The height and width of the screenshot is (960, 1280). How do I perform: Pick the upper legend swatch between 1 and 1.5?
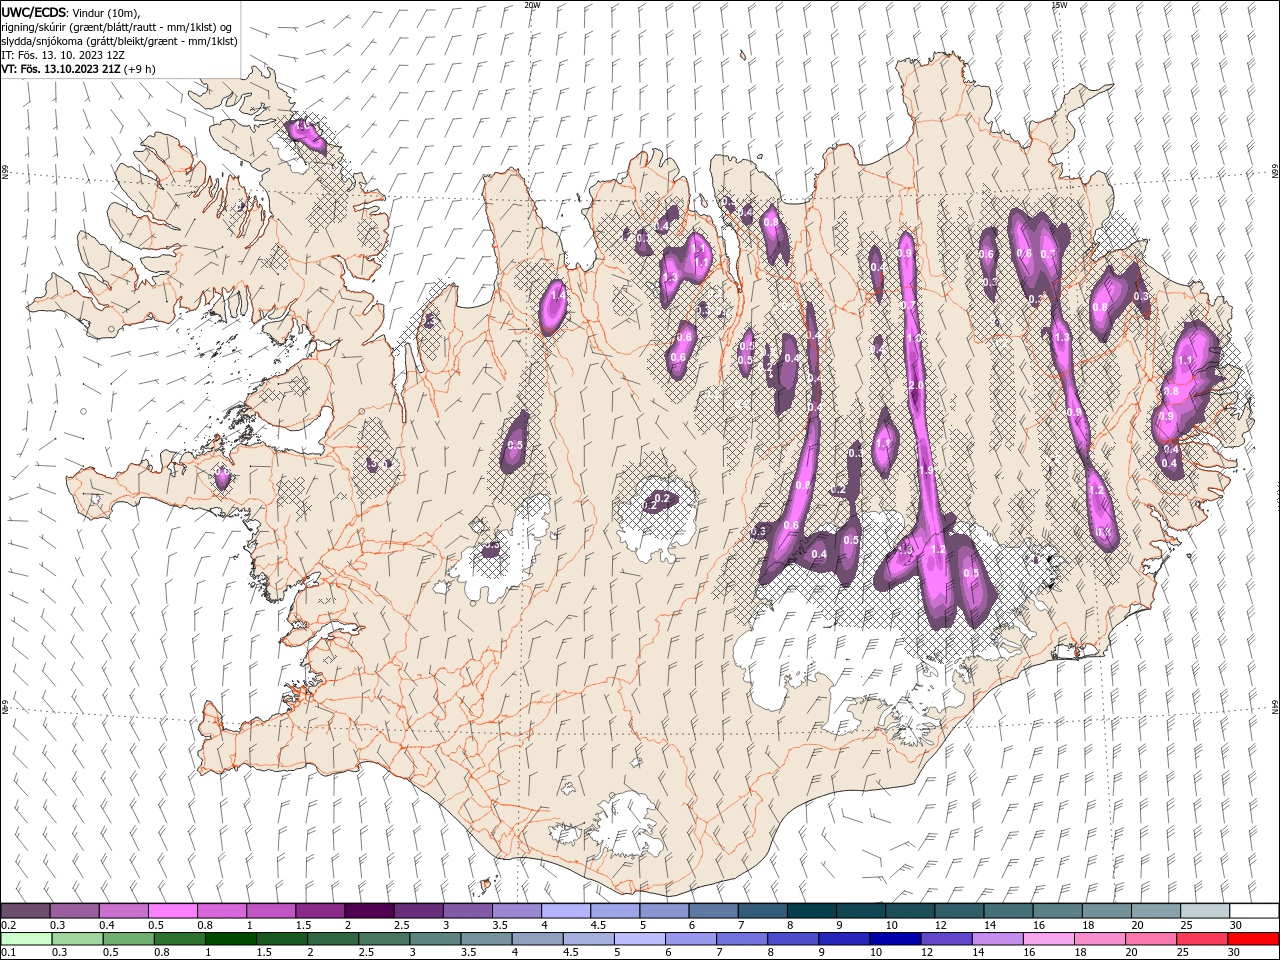(x=271, y=911)
